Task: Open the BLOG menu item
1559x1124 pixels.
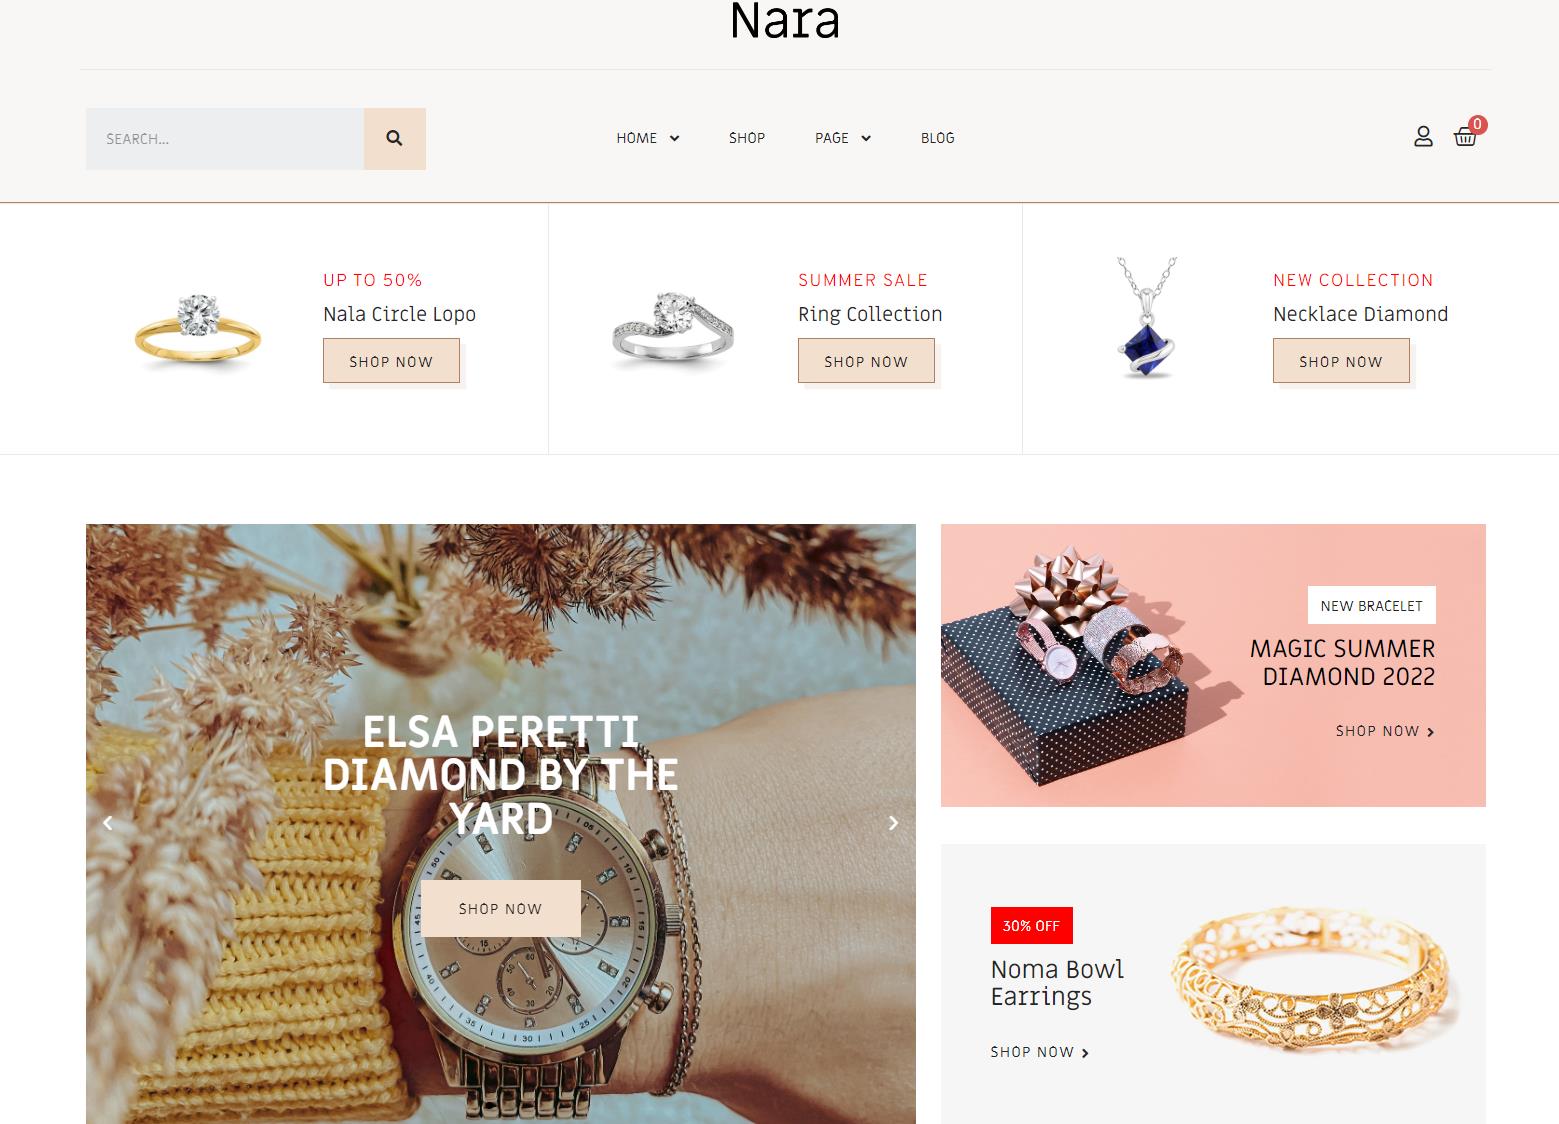Action: [x=938, y=138]
